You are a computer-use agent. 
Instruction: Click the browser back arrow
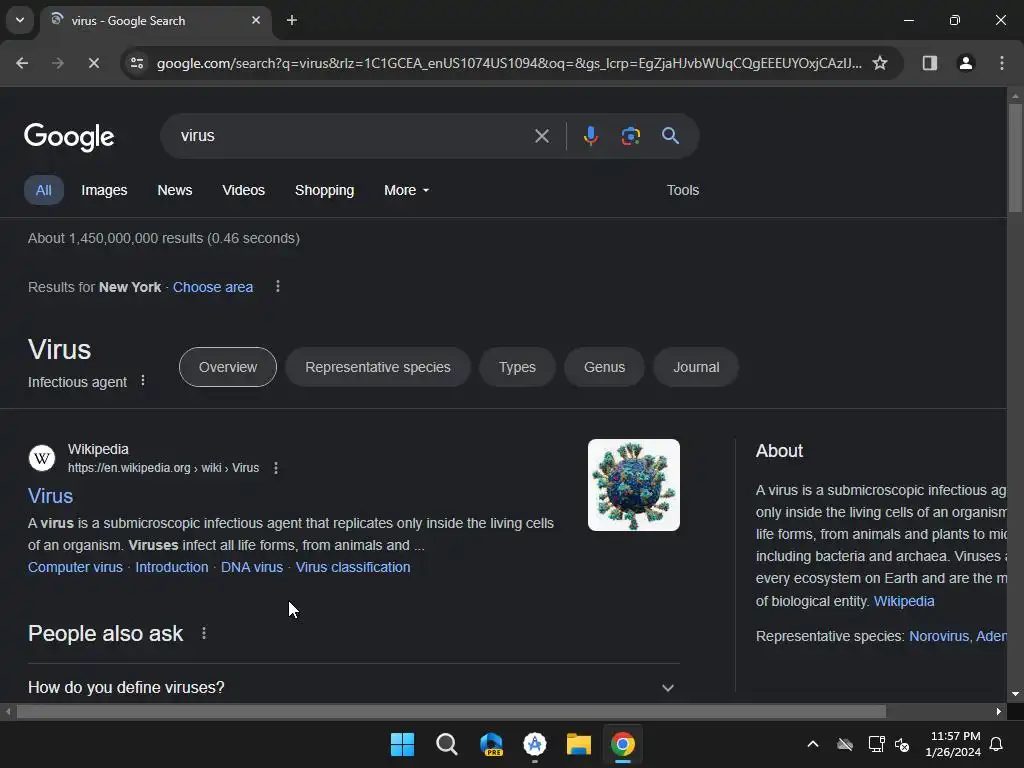22,63
